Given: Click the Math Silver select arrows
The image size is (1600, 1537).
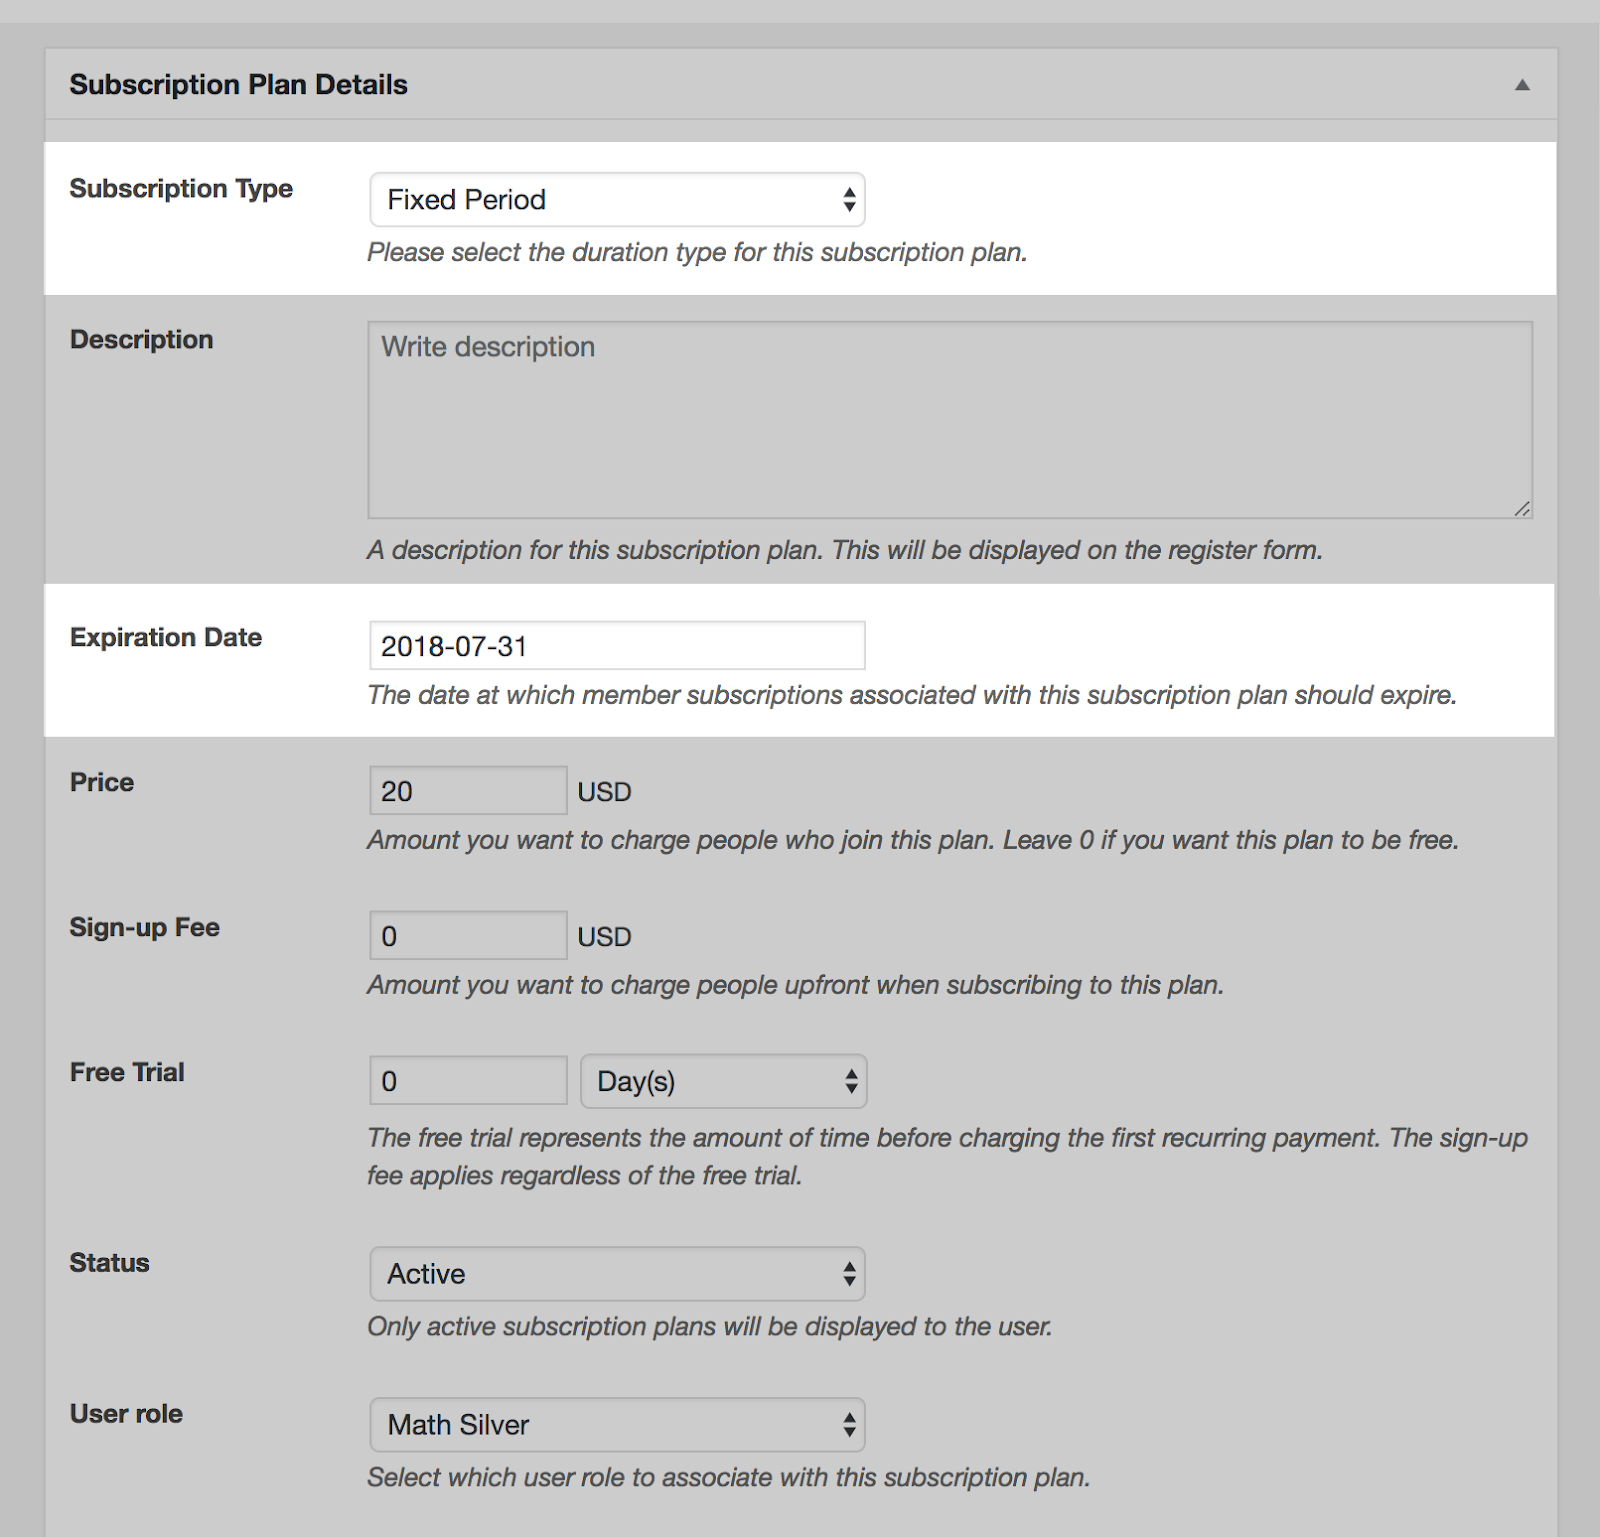Looking at the screenshot, I should (849, 1425).
